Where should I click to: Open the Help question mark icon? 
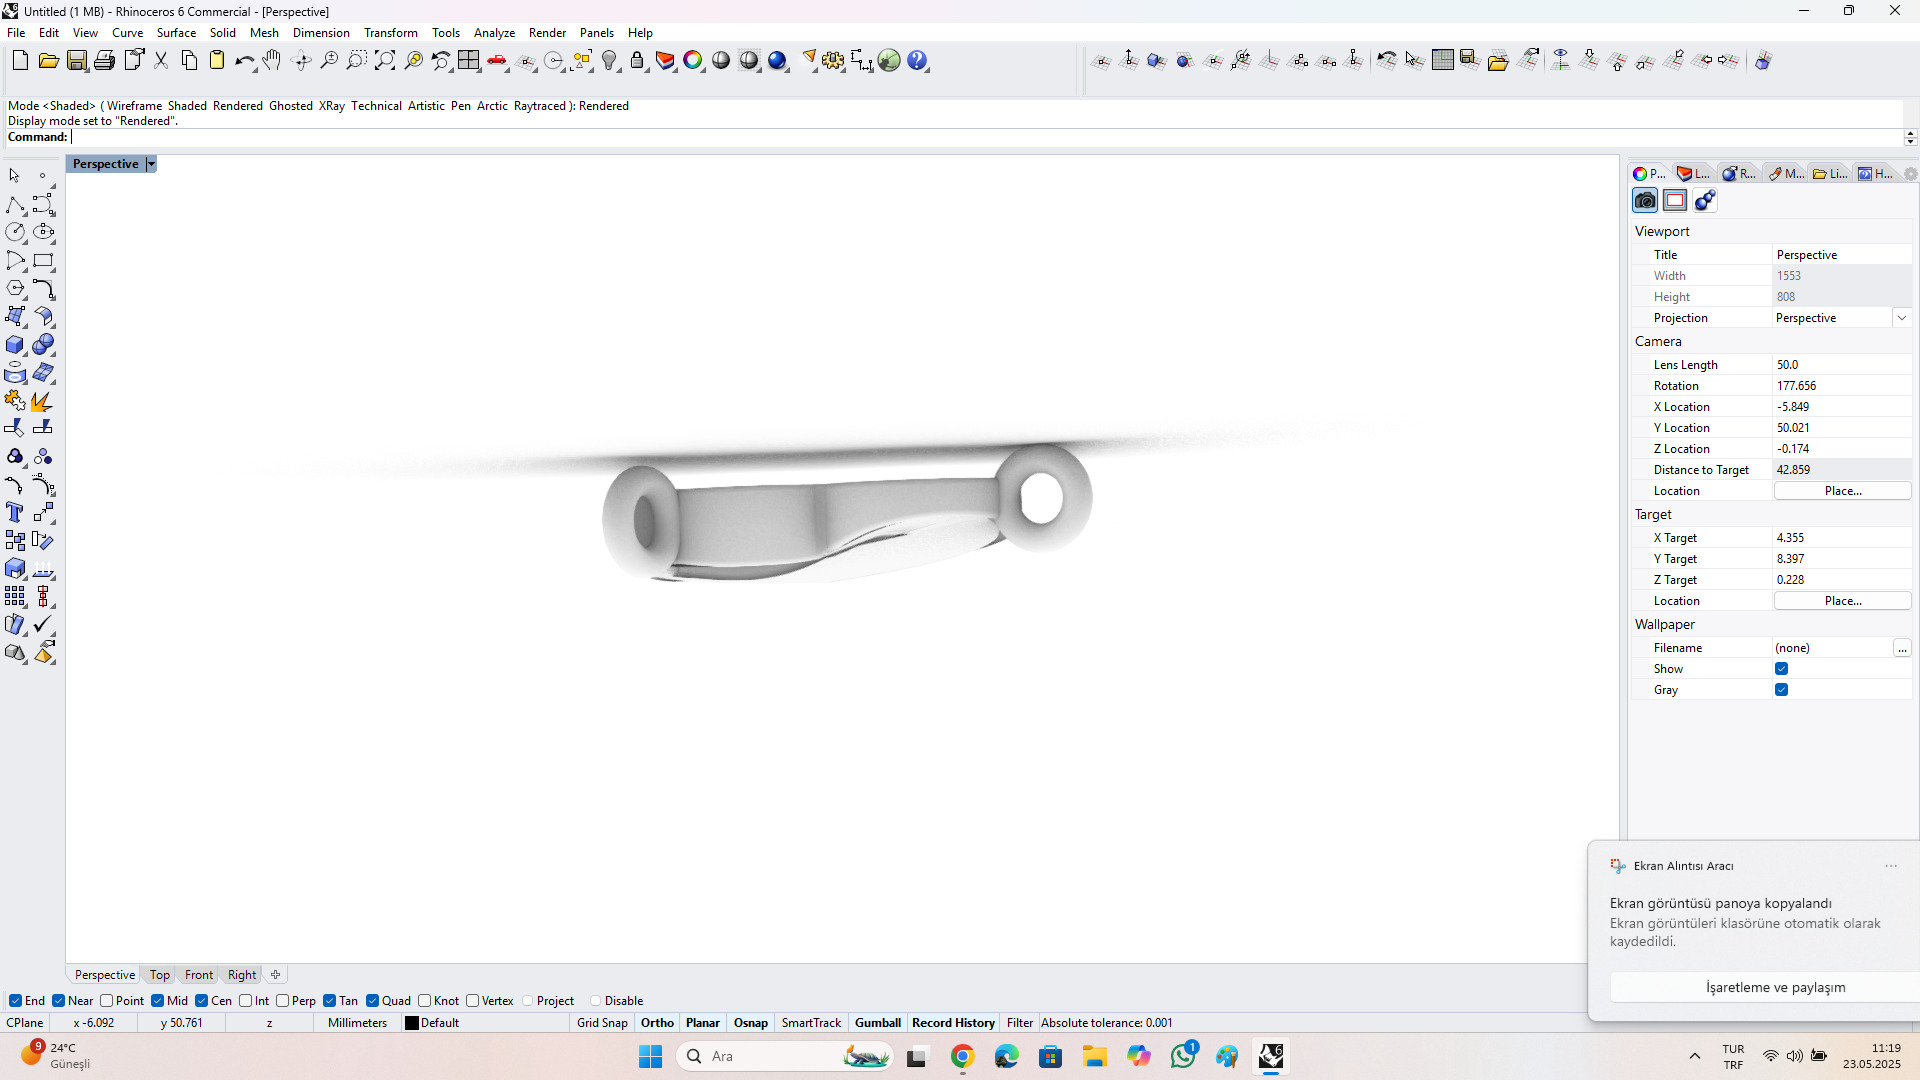point(918,61)
